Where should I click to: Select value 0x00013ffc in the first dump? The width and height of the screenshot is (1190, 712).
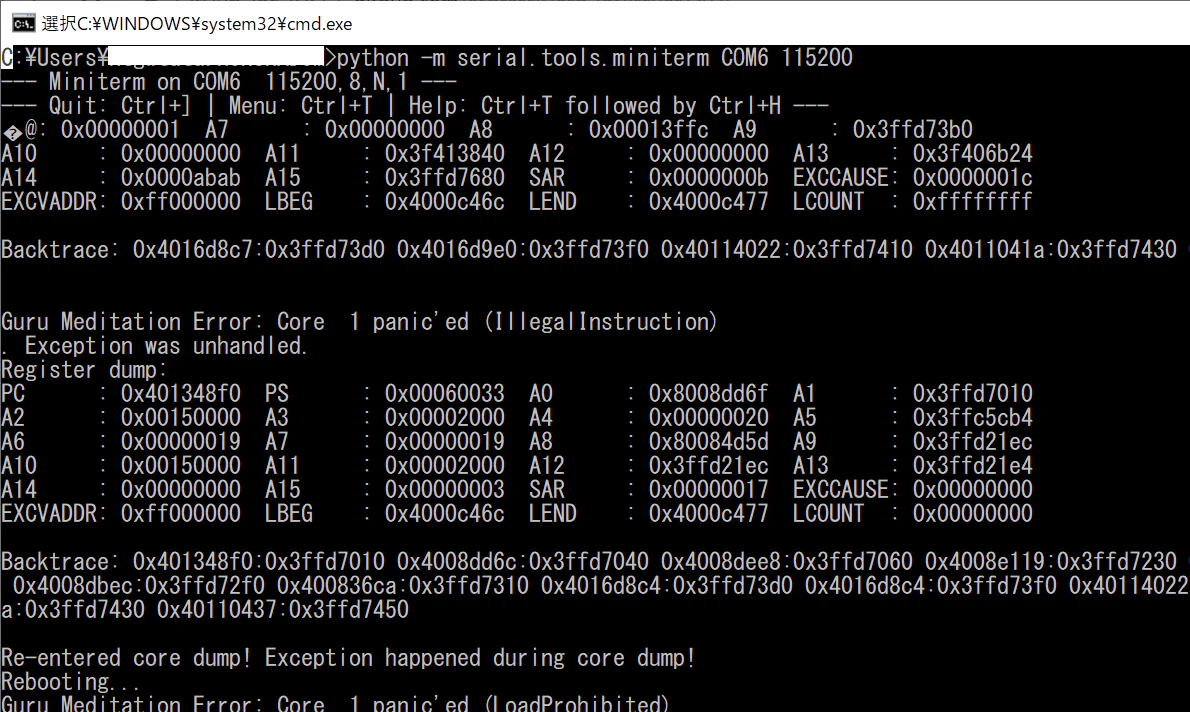click(x=648, y=130)
